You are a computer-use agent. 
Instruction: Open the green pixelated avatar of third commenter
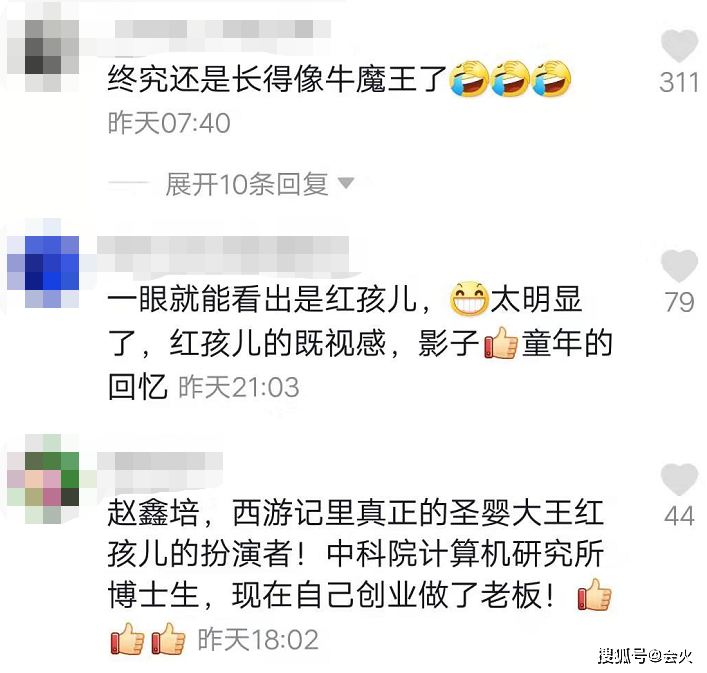coord(43,479)
